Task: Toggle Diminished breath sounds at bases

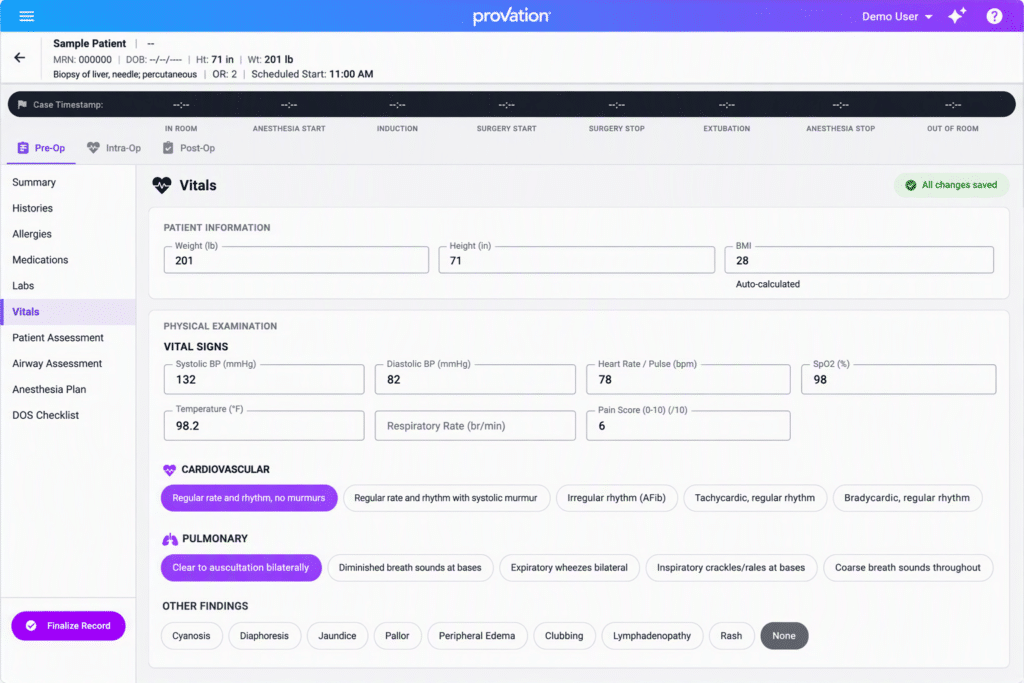Action: click(410, 567)
